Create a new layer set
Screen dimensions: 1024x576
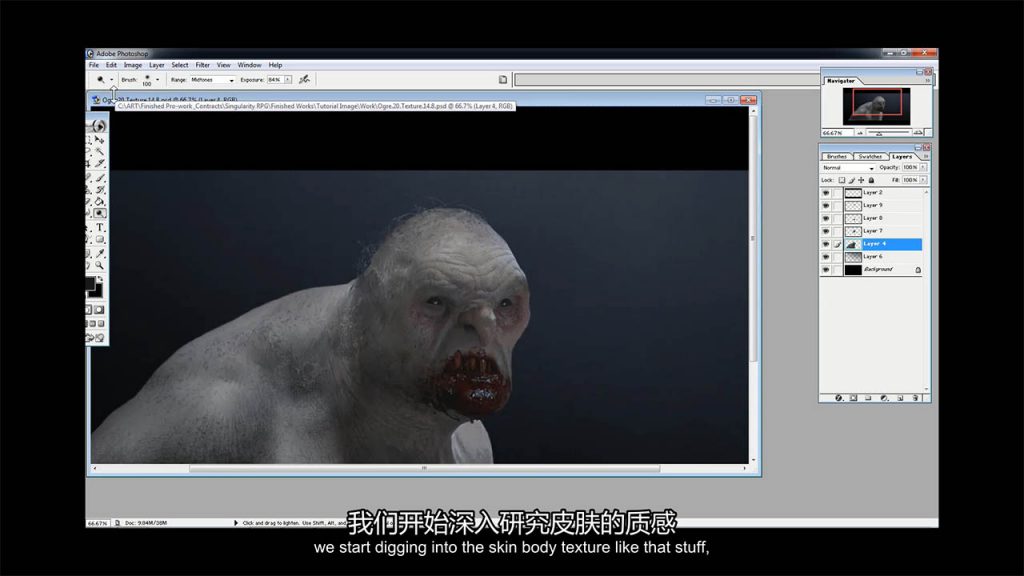(869, 398)
